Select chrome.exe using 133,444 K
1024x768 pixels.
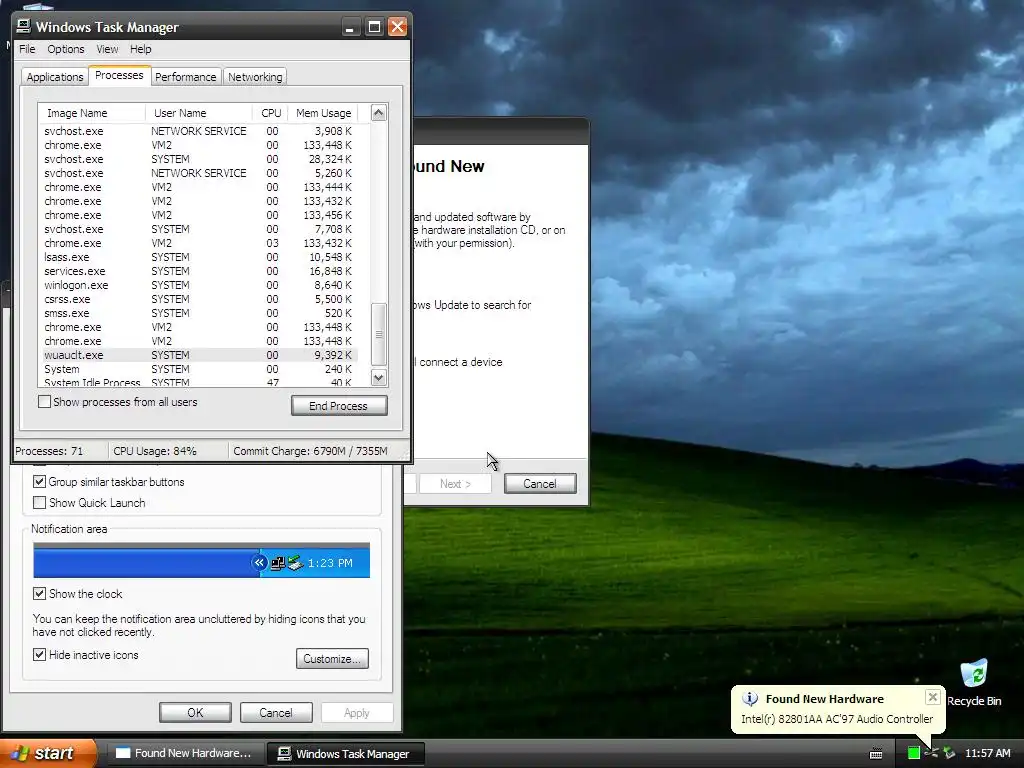point(200,187)
